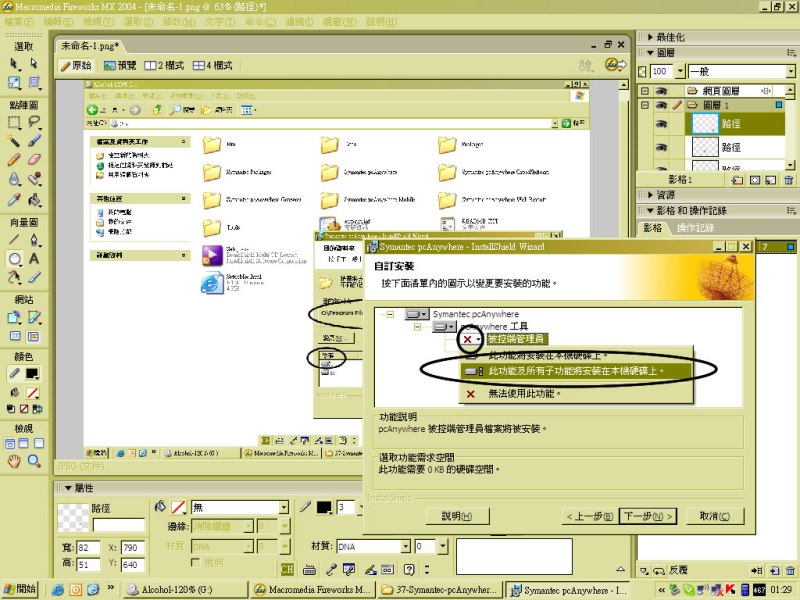Hide the highlighted 路徑 object's eye icon
The height and width of the screenshot is (600, 800).
pyautogui.click(x=661, y=124)
